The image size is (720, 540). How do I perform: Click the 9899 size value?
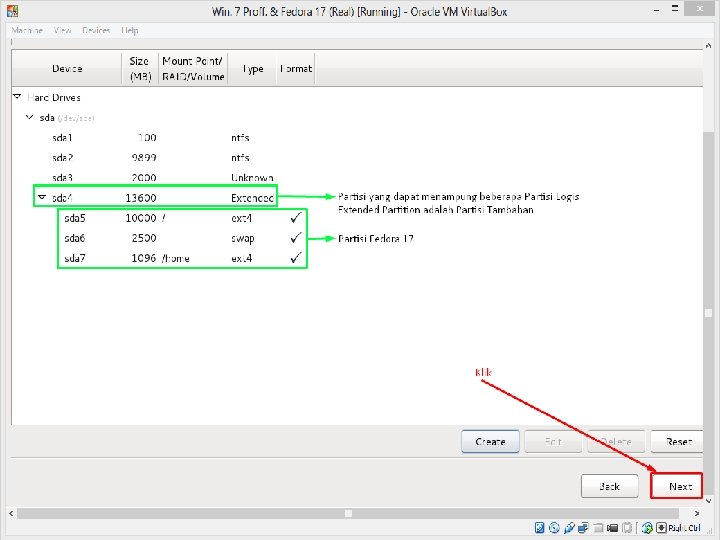144,158
